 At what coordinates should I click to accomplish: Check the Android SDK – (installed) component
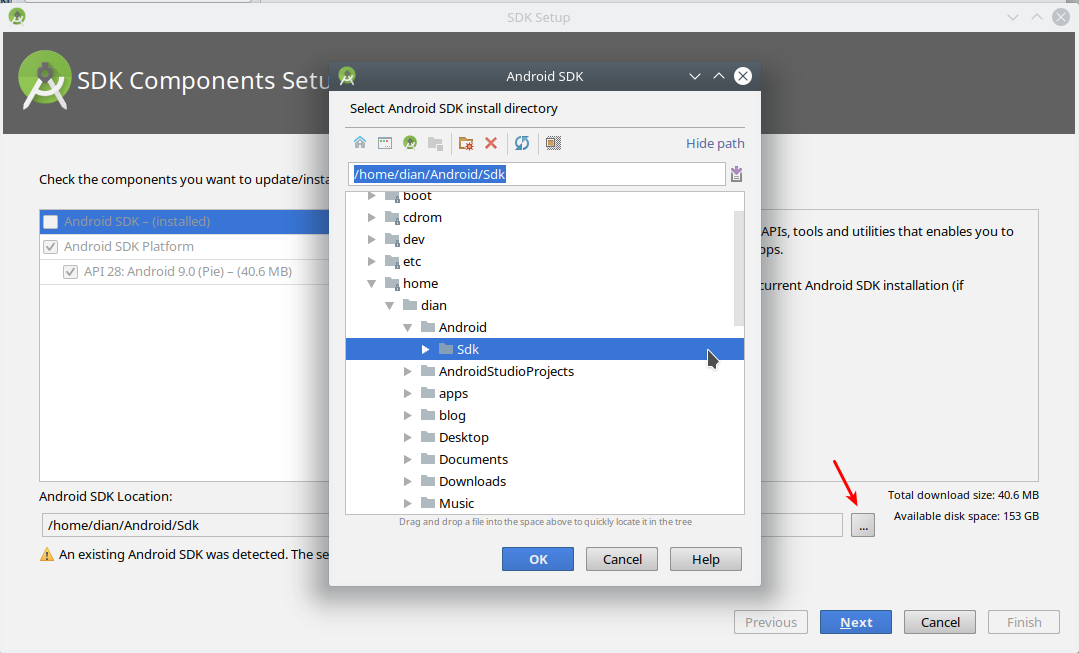[49, 221]
